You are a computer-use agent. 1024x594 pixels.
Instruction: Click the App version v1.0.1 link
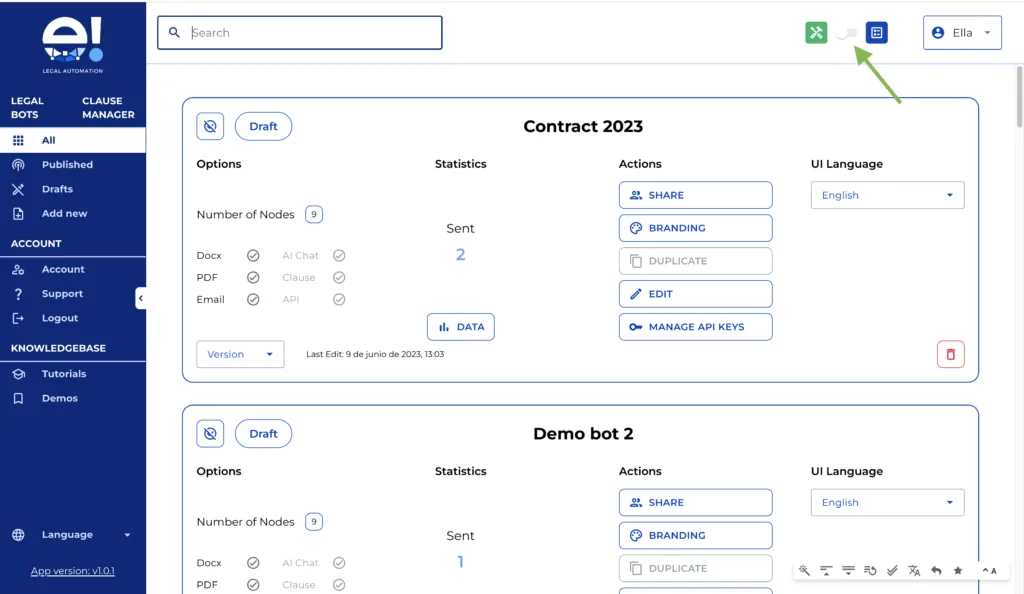point(73,571)
